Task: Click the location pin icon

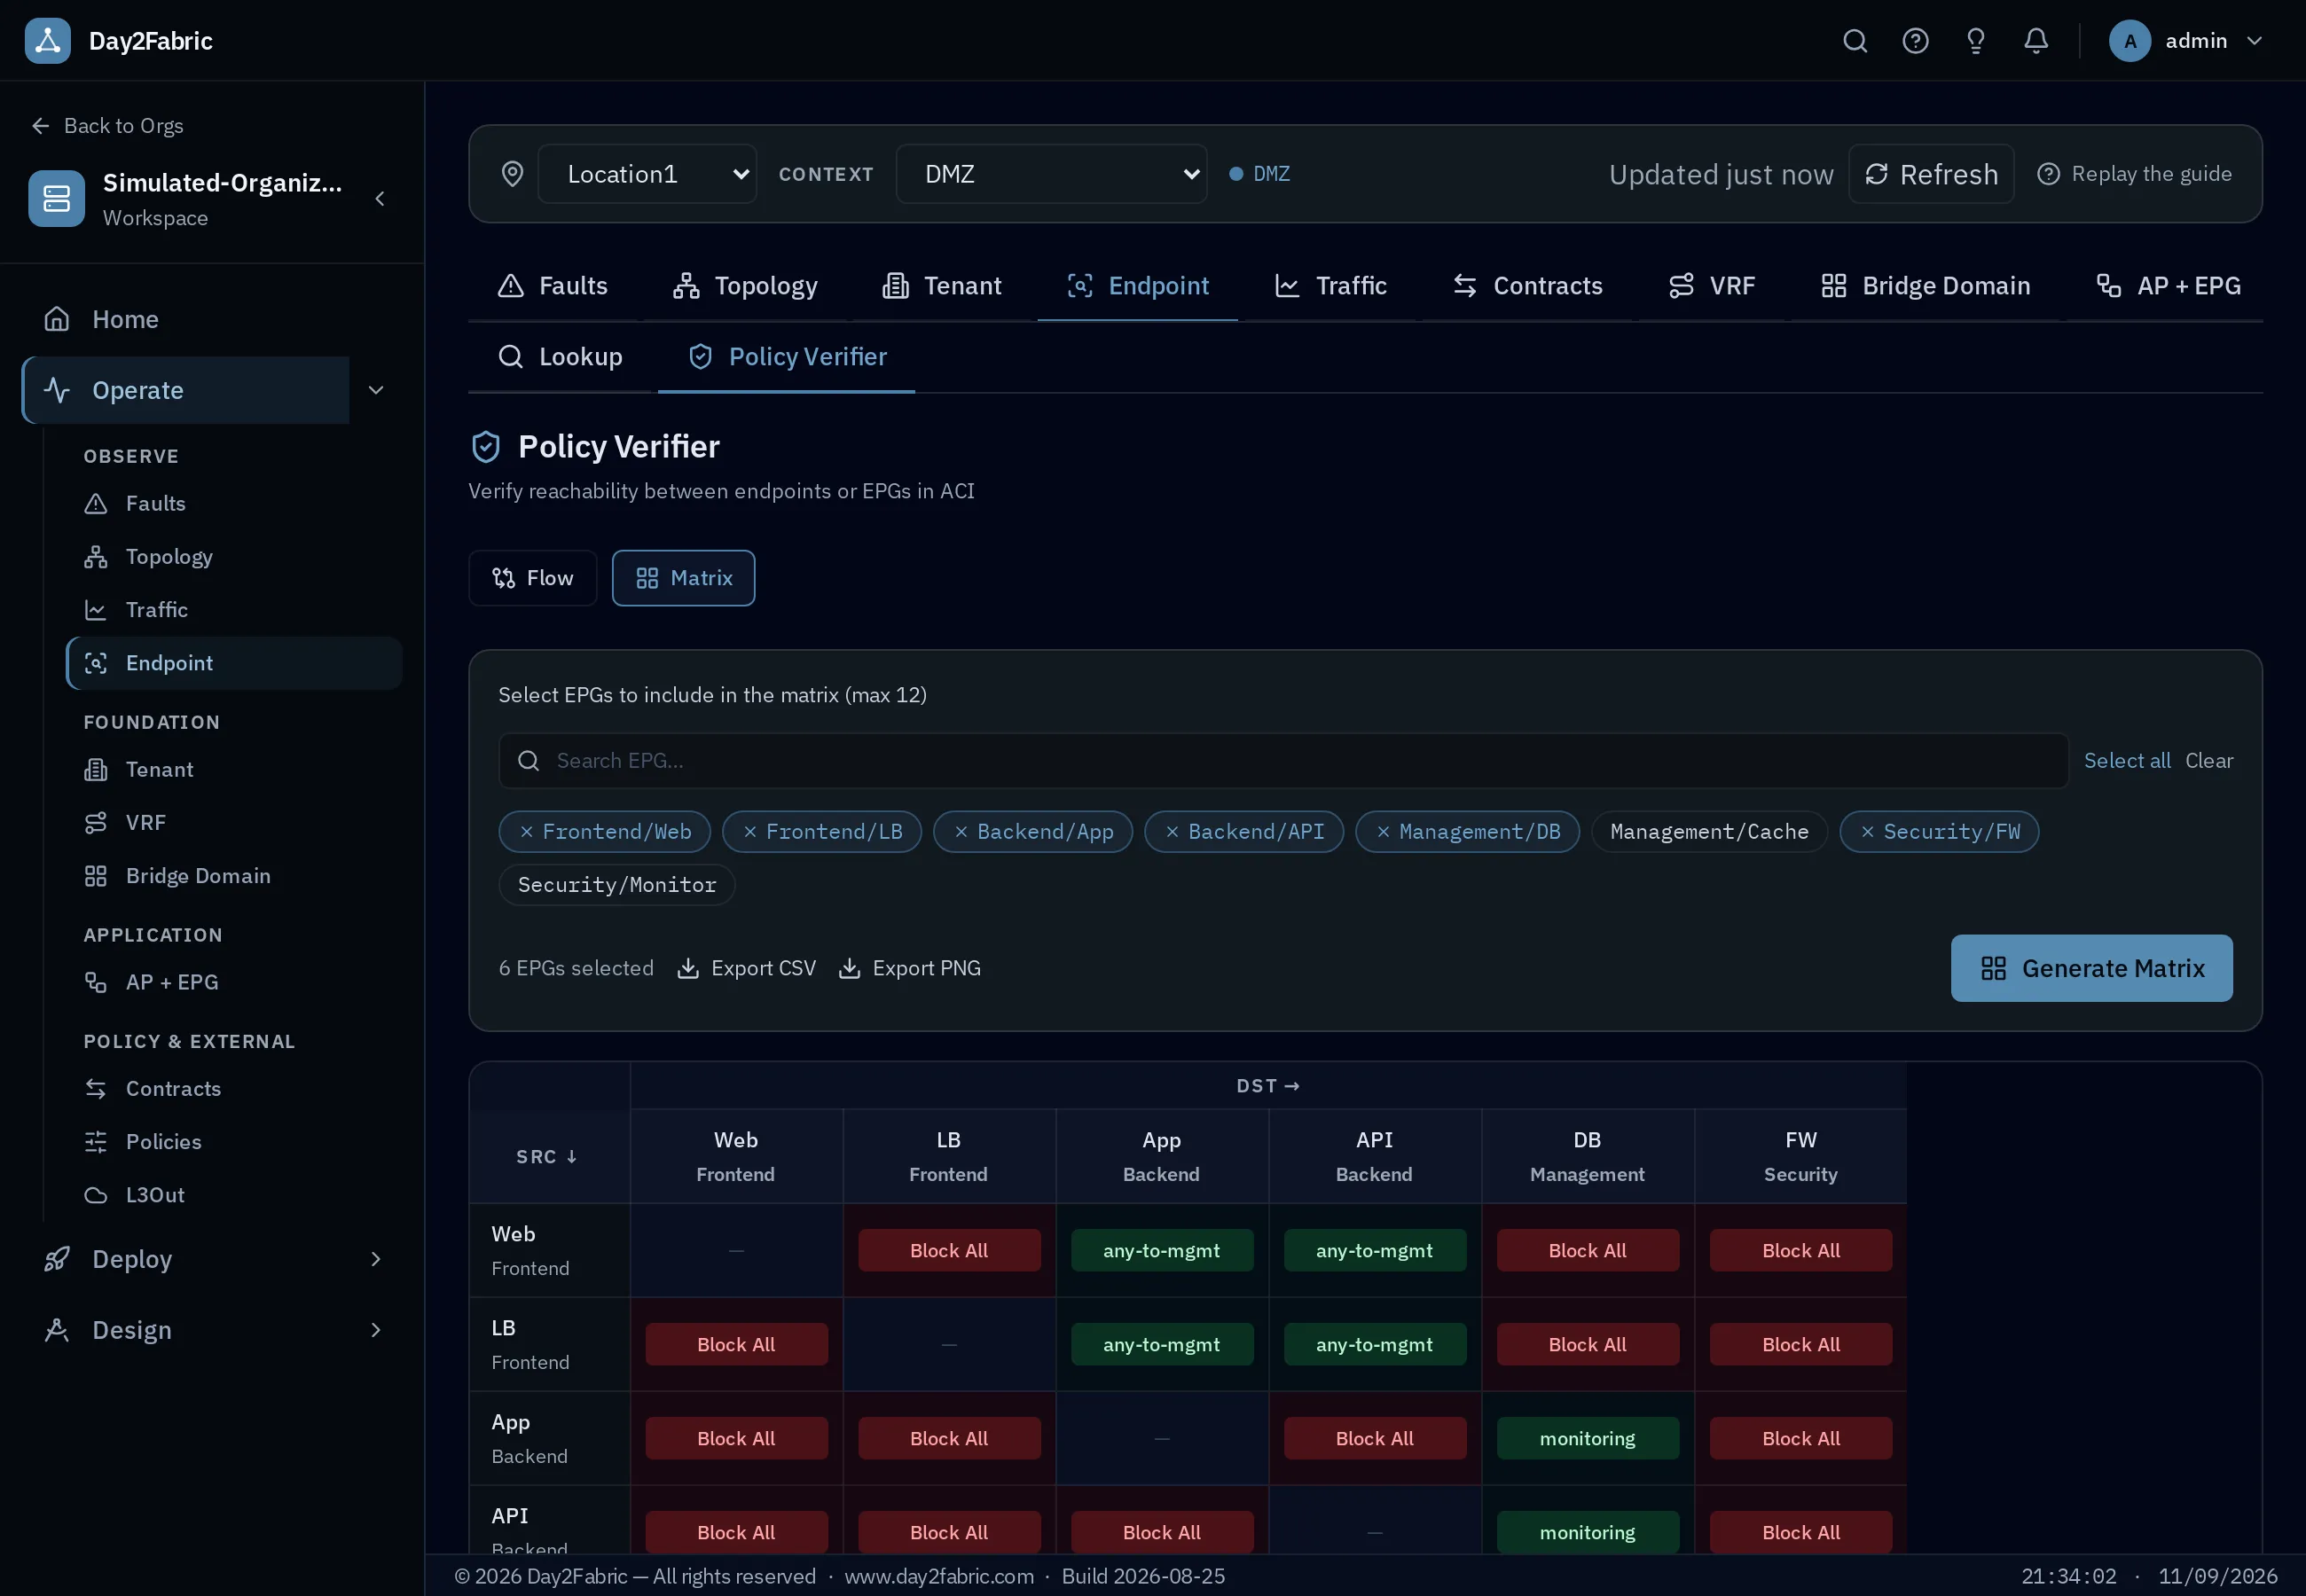Action: pos(512,174)
